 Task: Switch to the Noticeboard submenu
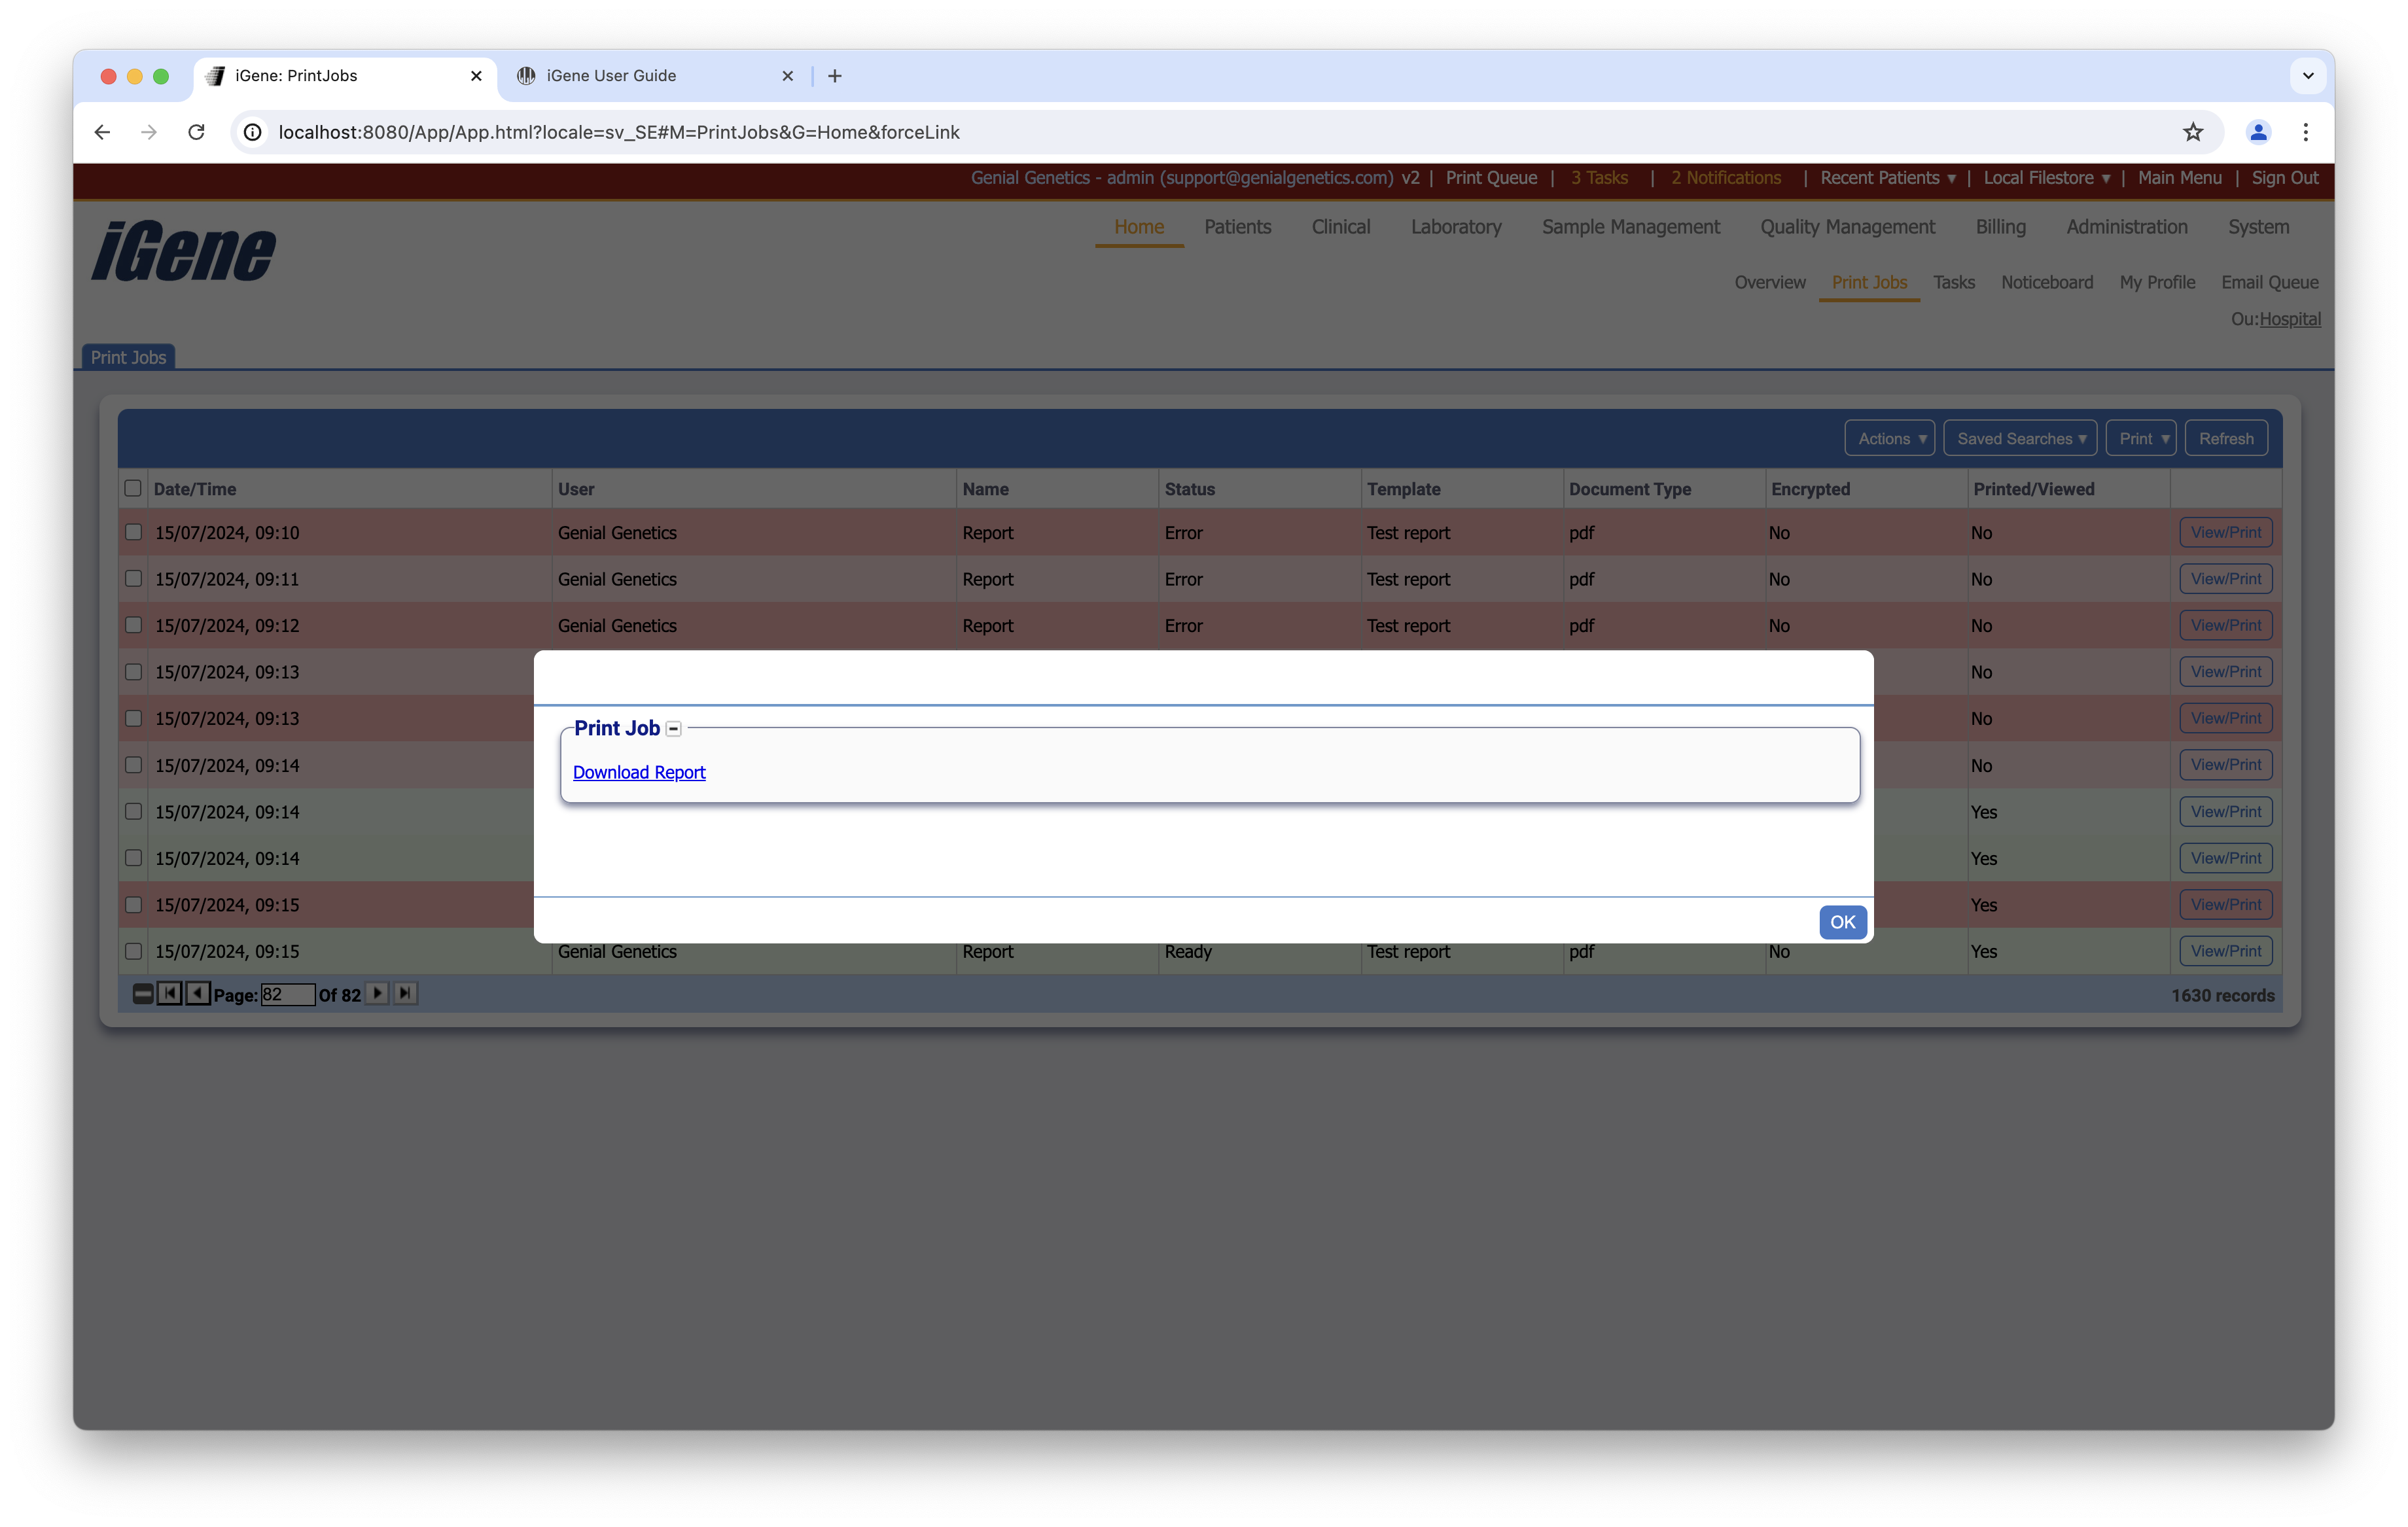[2047, 282]
